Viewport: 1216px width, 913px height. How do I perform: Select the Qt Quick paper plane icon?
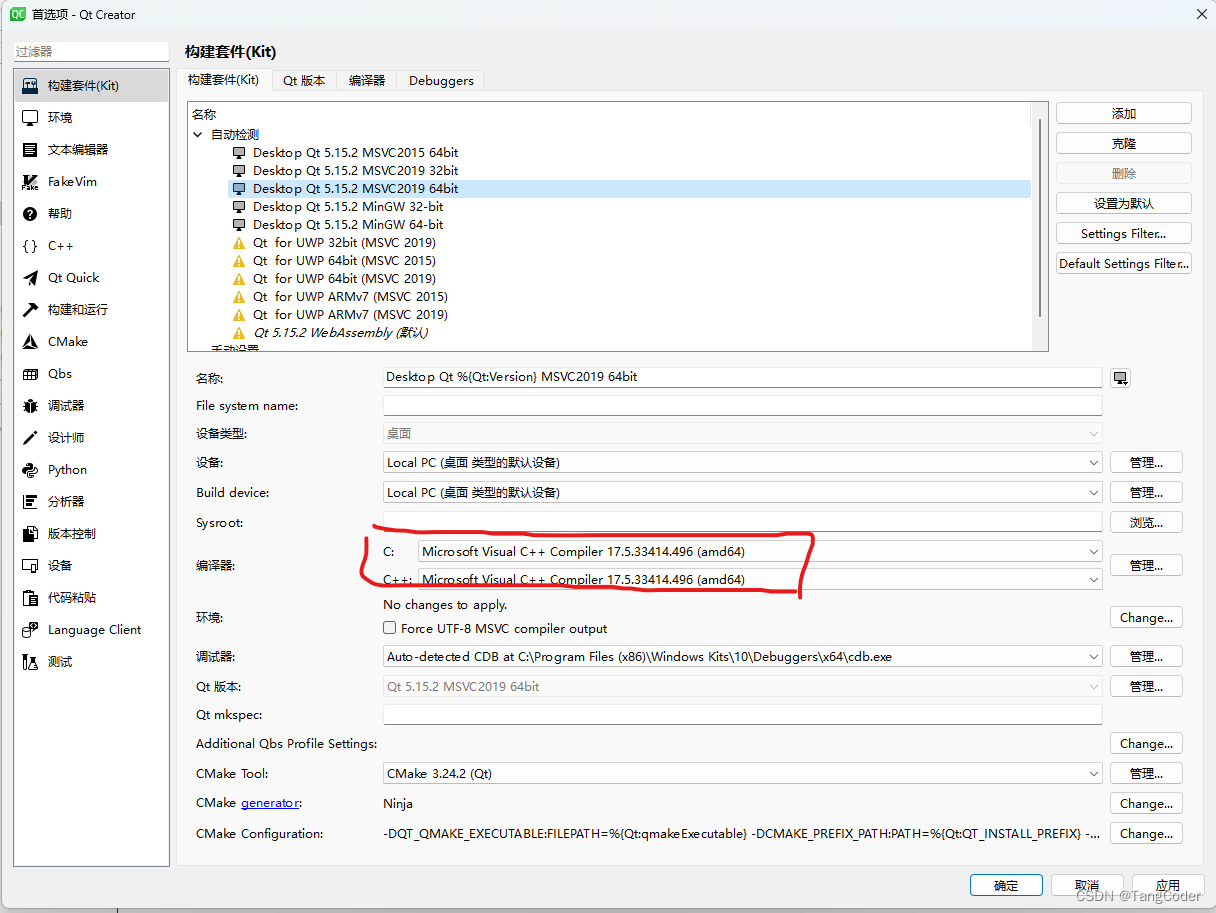click(30, 278)
